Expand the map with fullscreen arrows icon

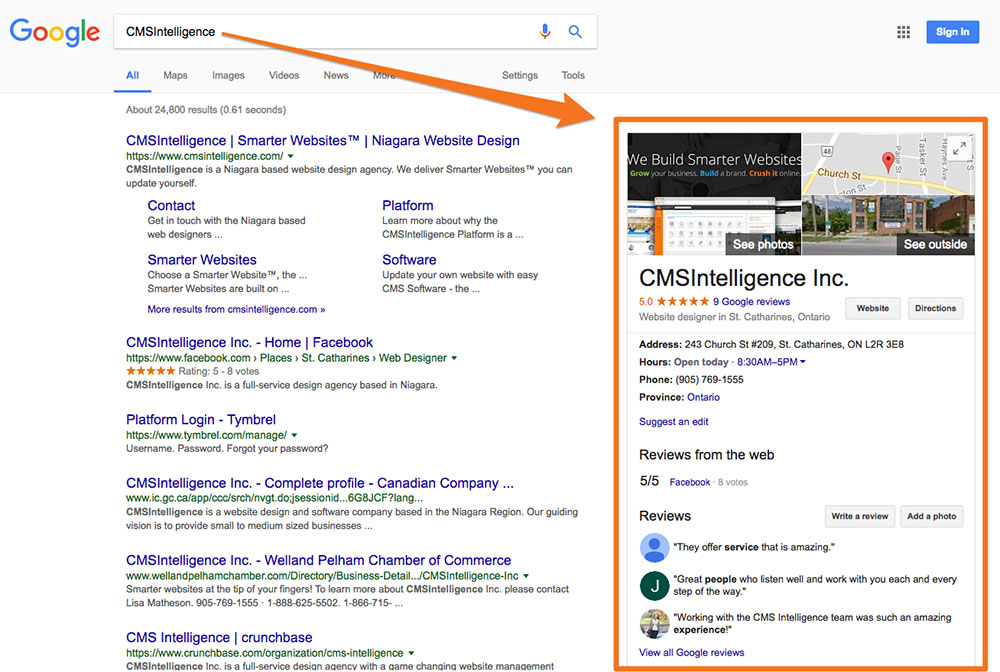pyautogui.click(x=959, y=149)
